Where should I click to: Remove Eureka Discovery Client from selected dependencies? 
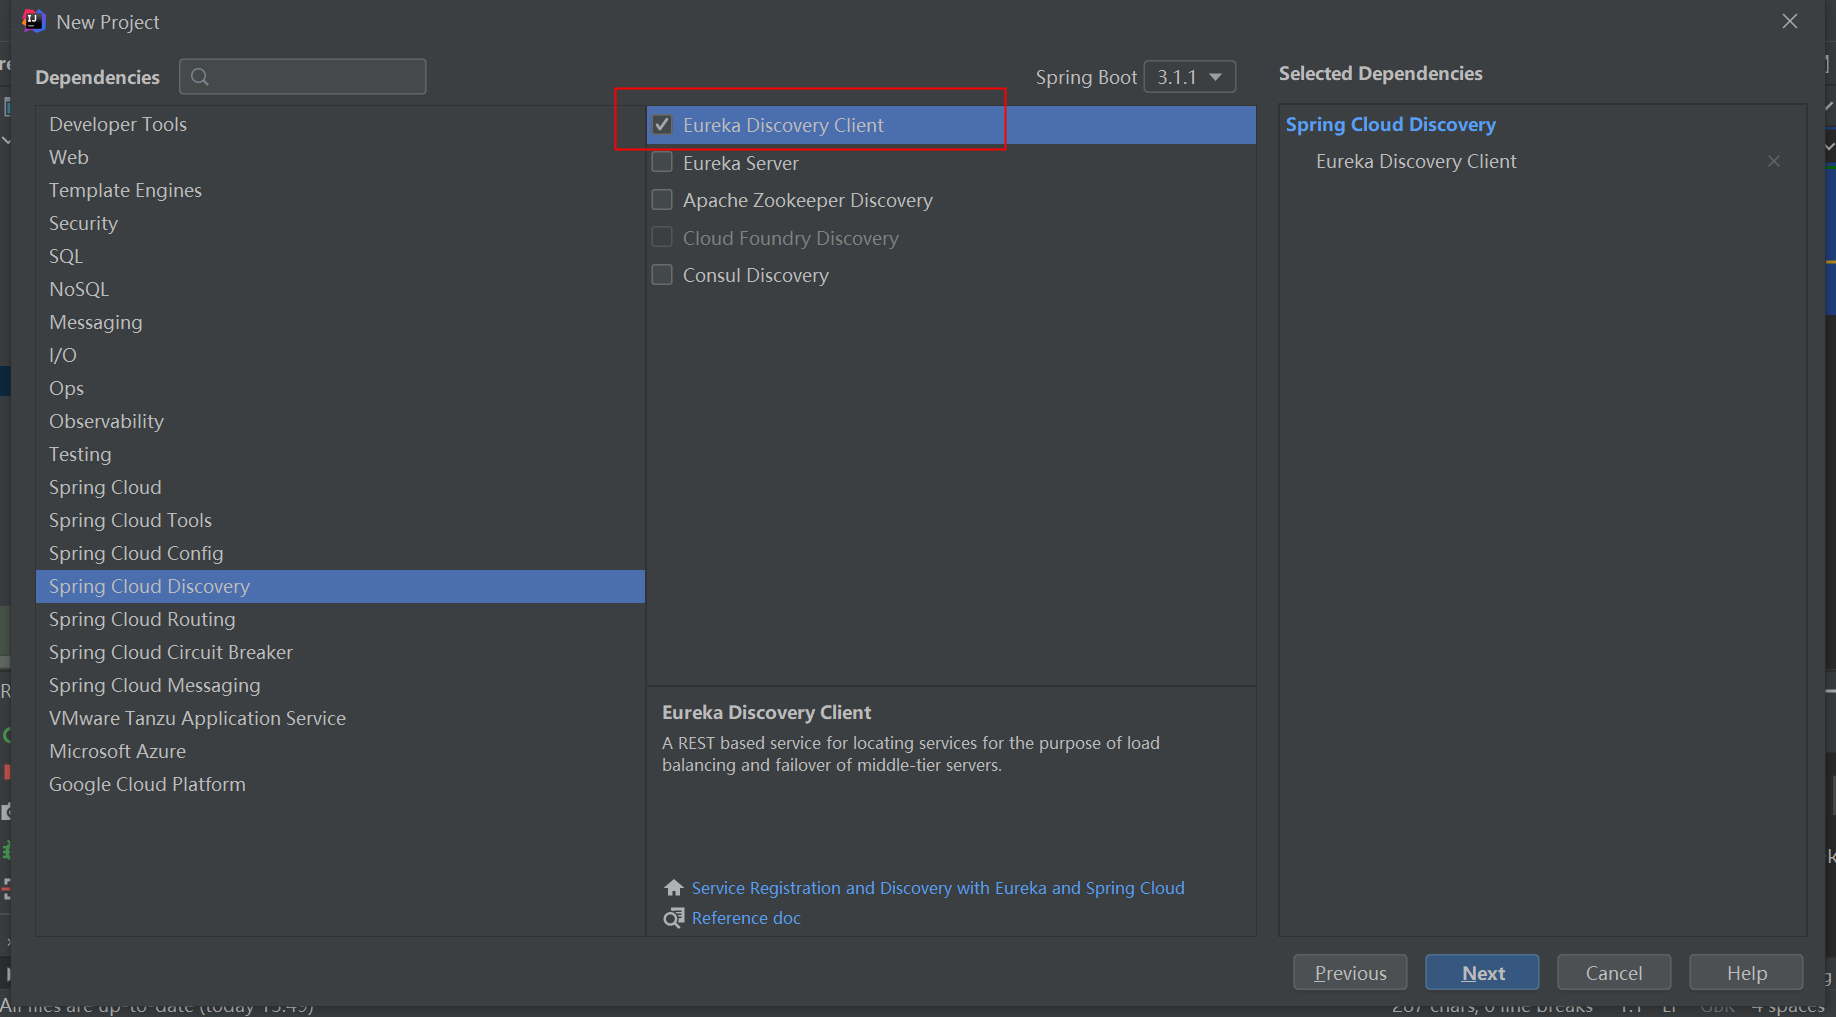tap(1773, 161)
